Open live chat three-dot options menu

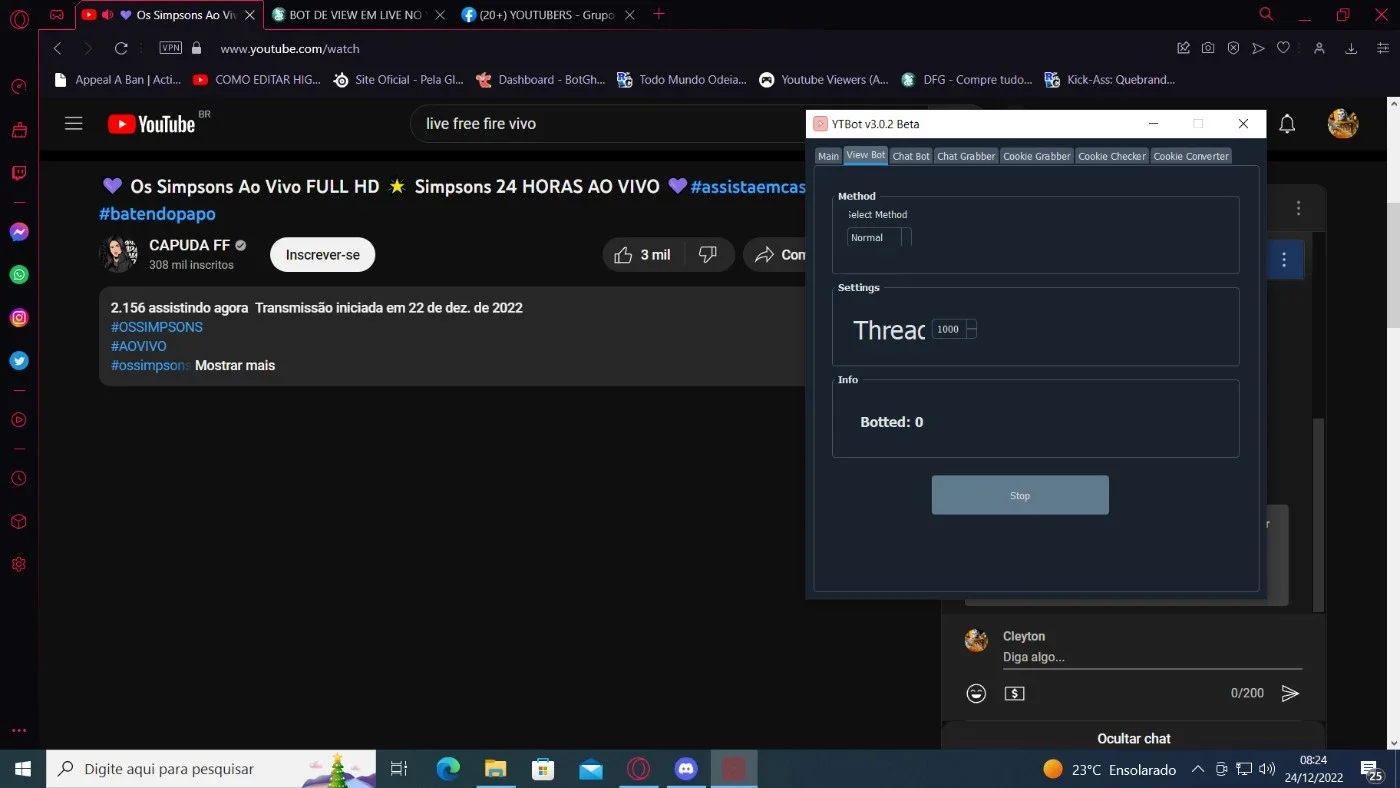pos(1298,208)
